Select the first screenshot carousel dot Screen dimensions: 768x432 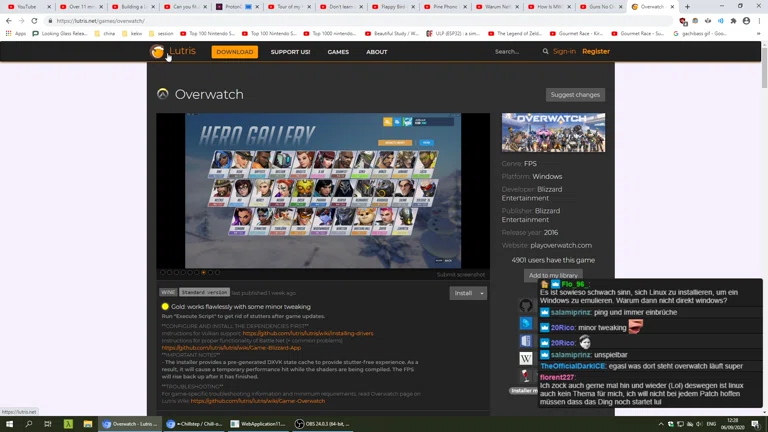[163, 272]
